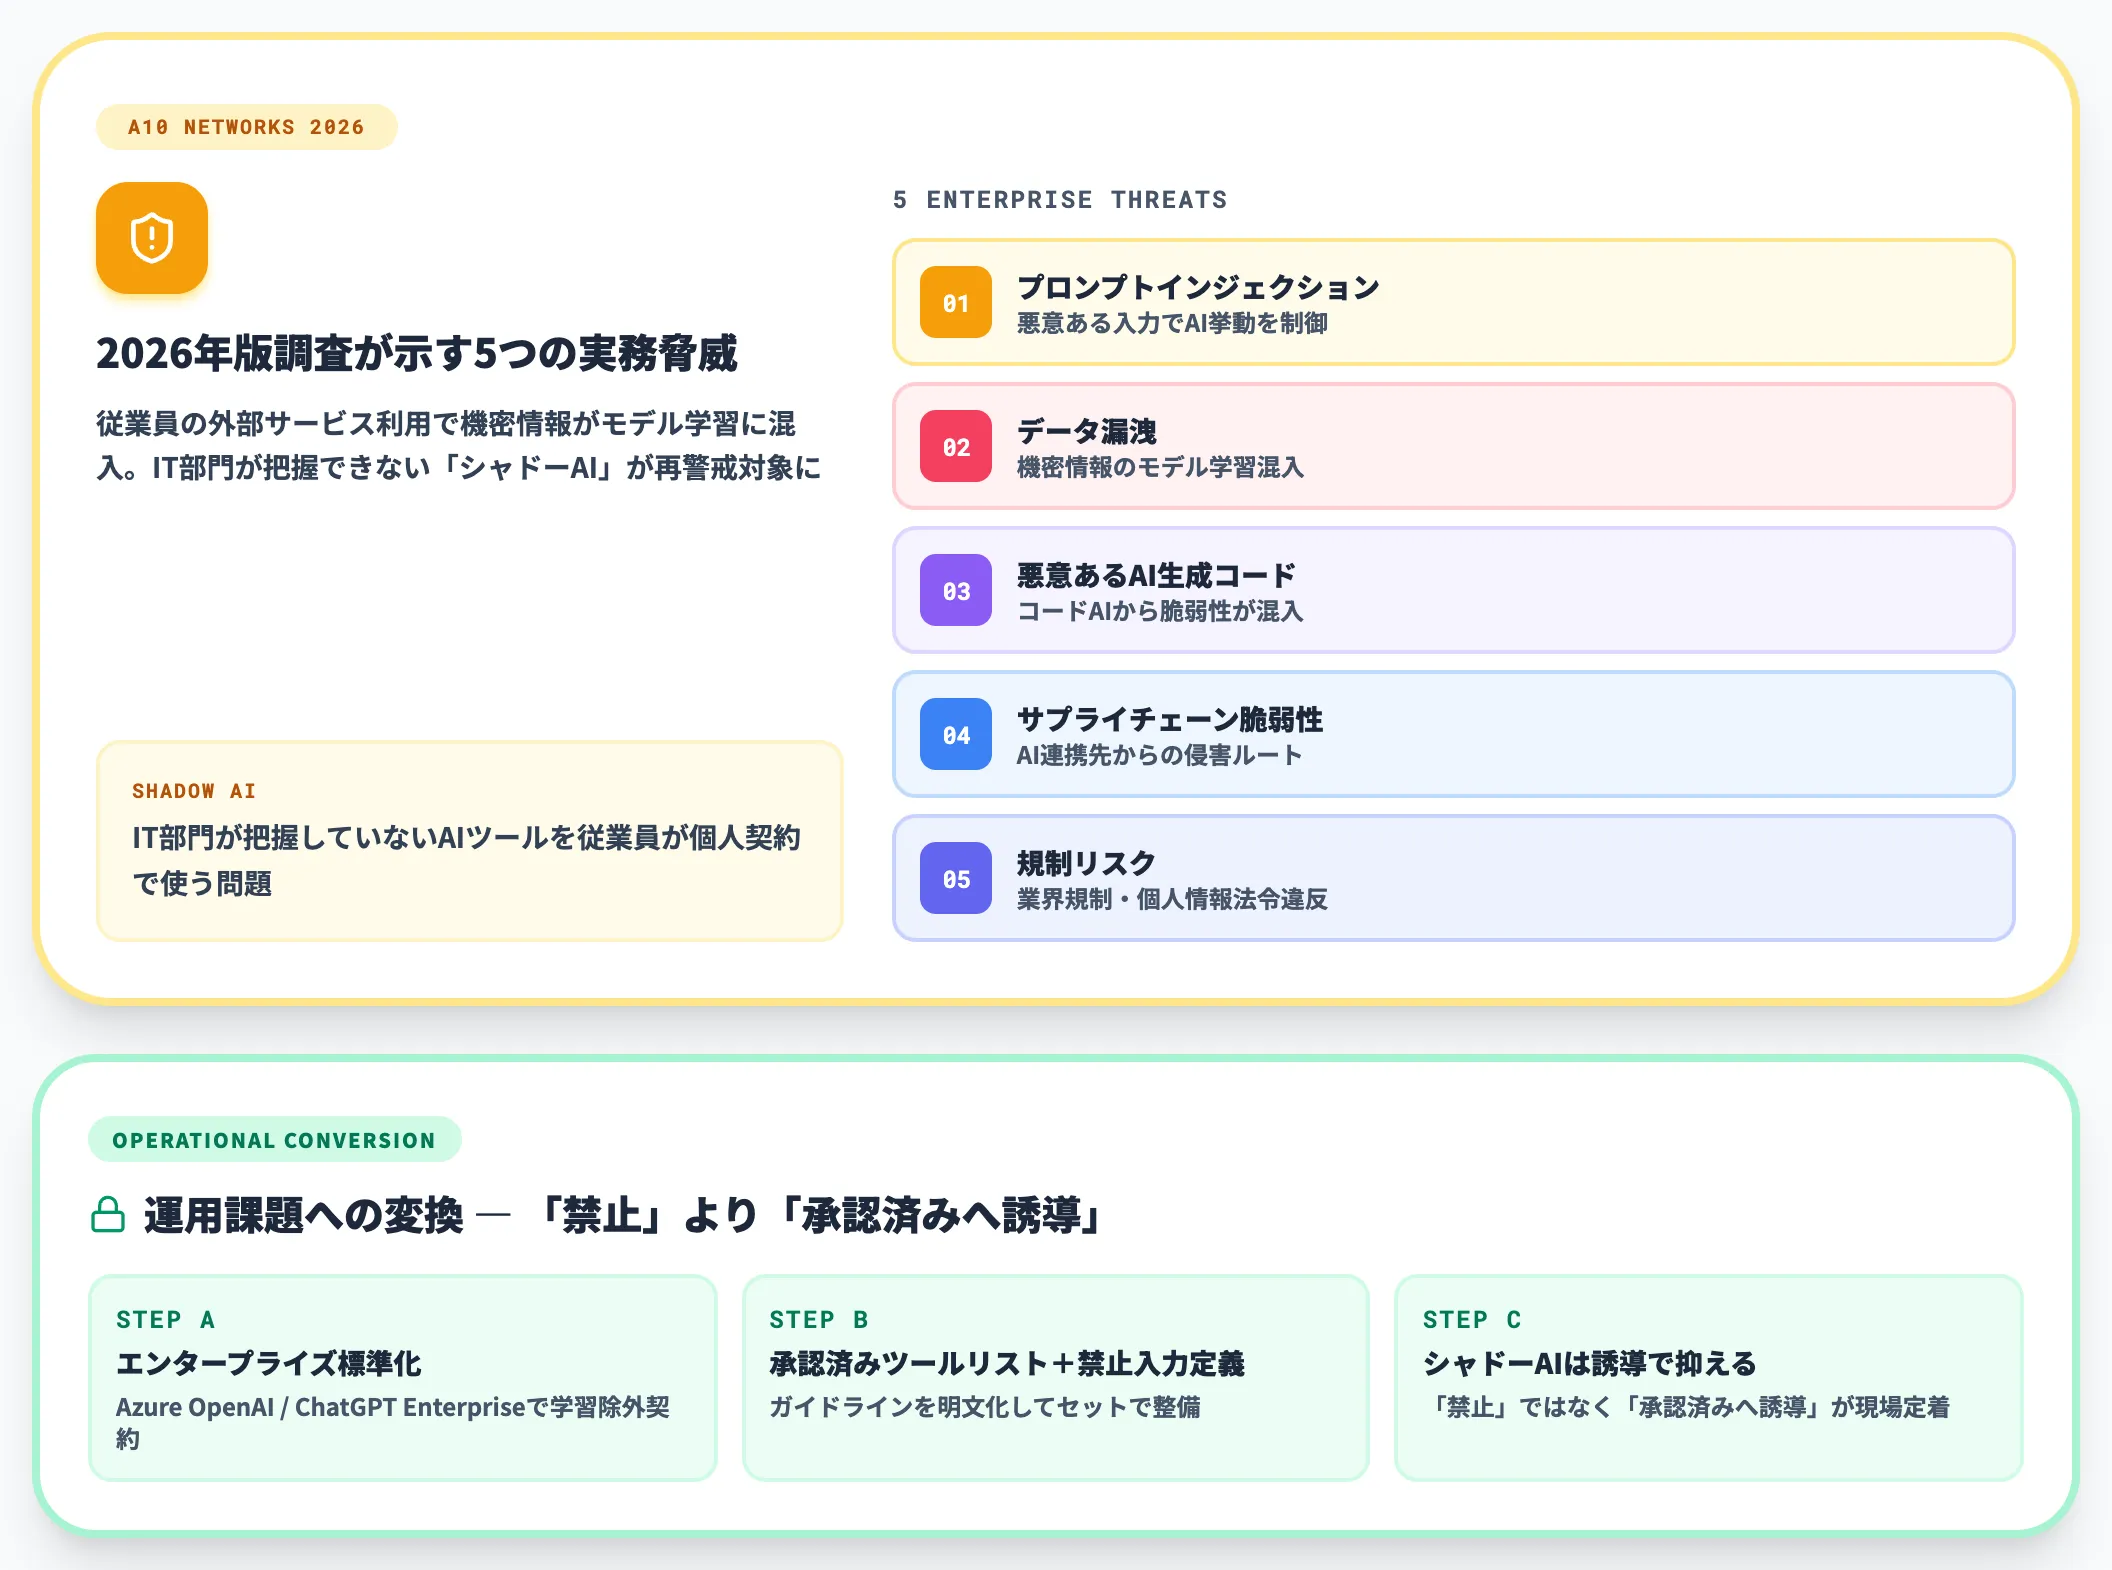Click the text 機密情報のモデル学習混入
The width and height of the screenshot is (2112, 1570).
1160,467
